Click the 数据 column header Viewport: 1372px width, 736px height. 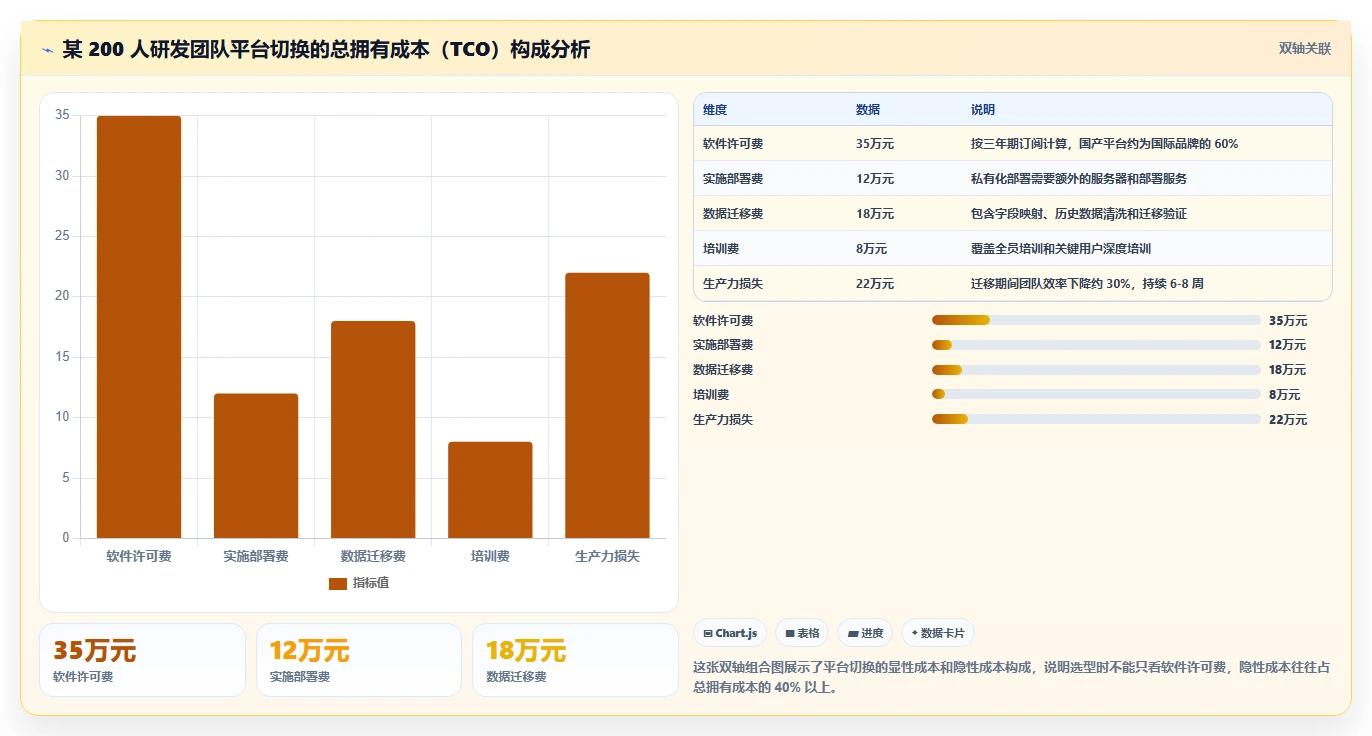[x=868, y=110]
